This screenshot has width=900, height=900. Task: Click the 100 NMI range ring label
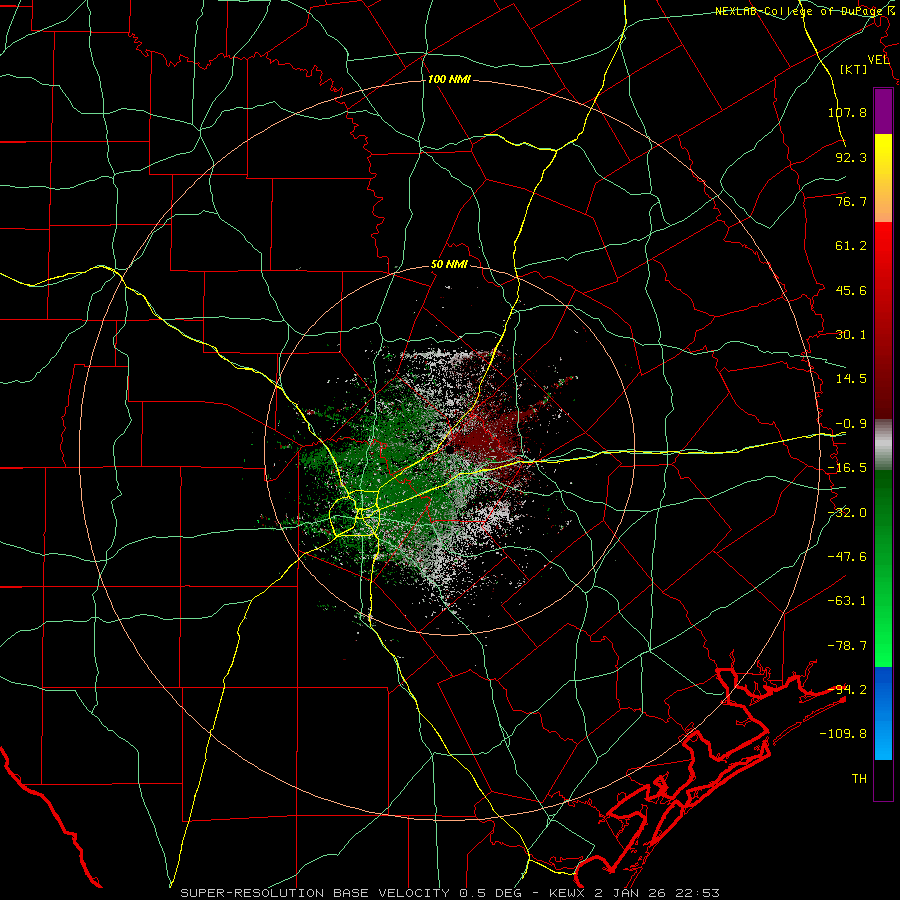[449, 79]
